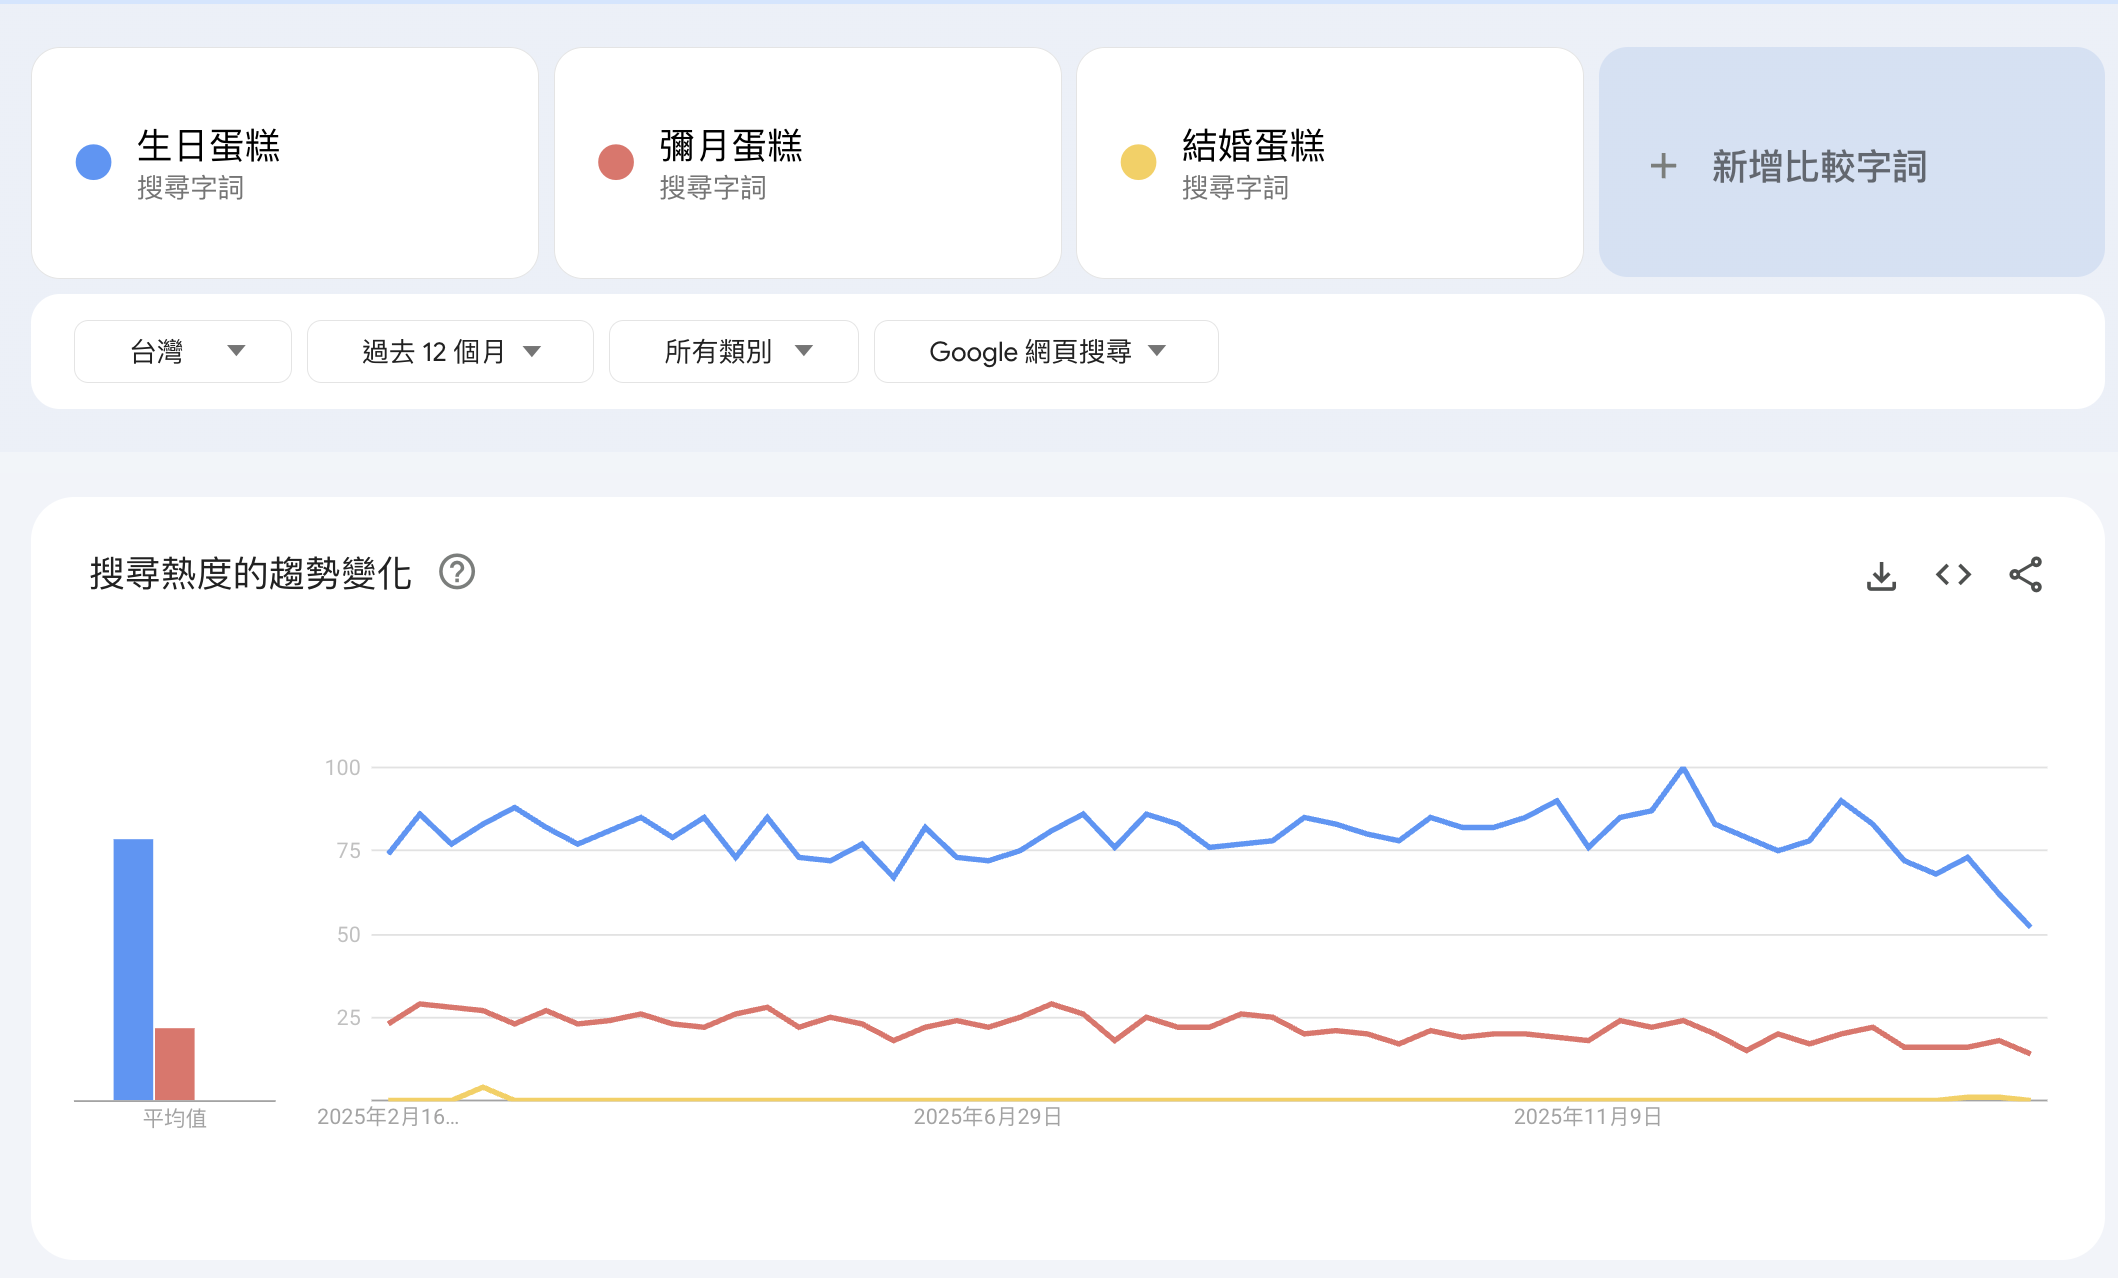Click the blue line's peak at 100

pyautogui.click(x=1683, y=768)
